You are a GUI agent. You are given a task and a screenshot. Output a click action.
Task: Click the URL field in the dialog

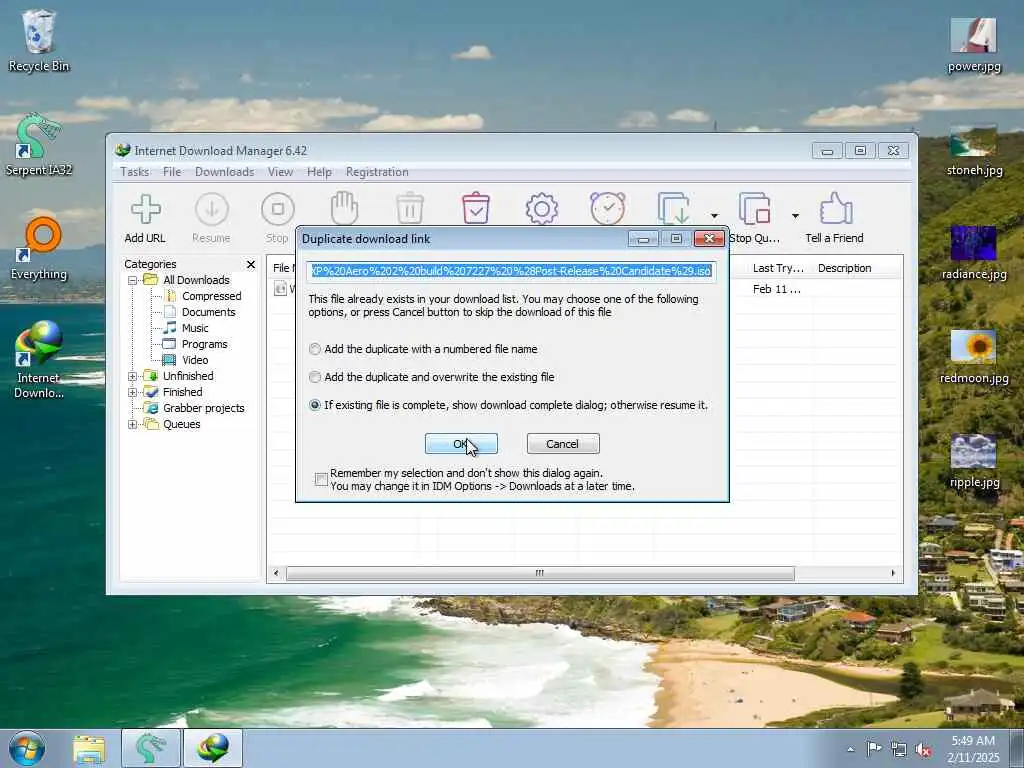click(x=511, y=271)
